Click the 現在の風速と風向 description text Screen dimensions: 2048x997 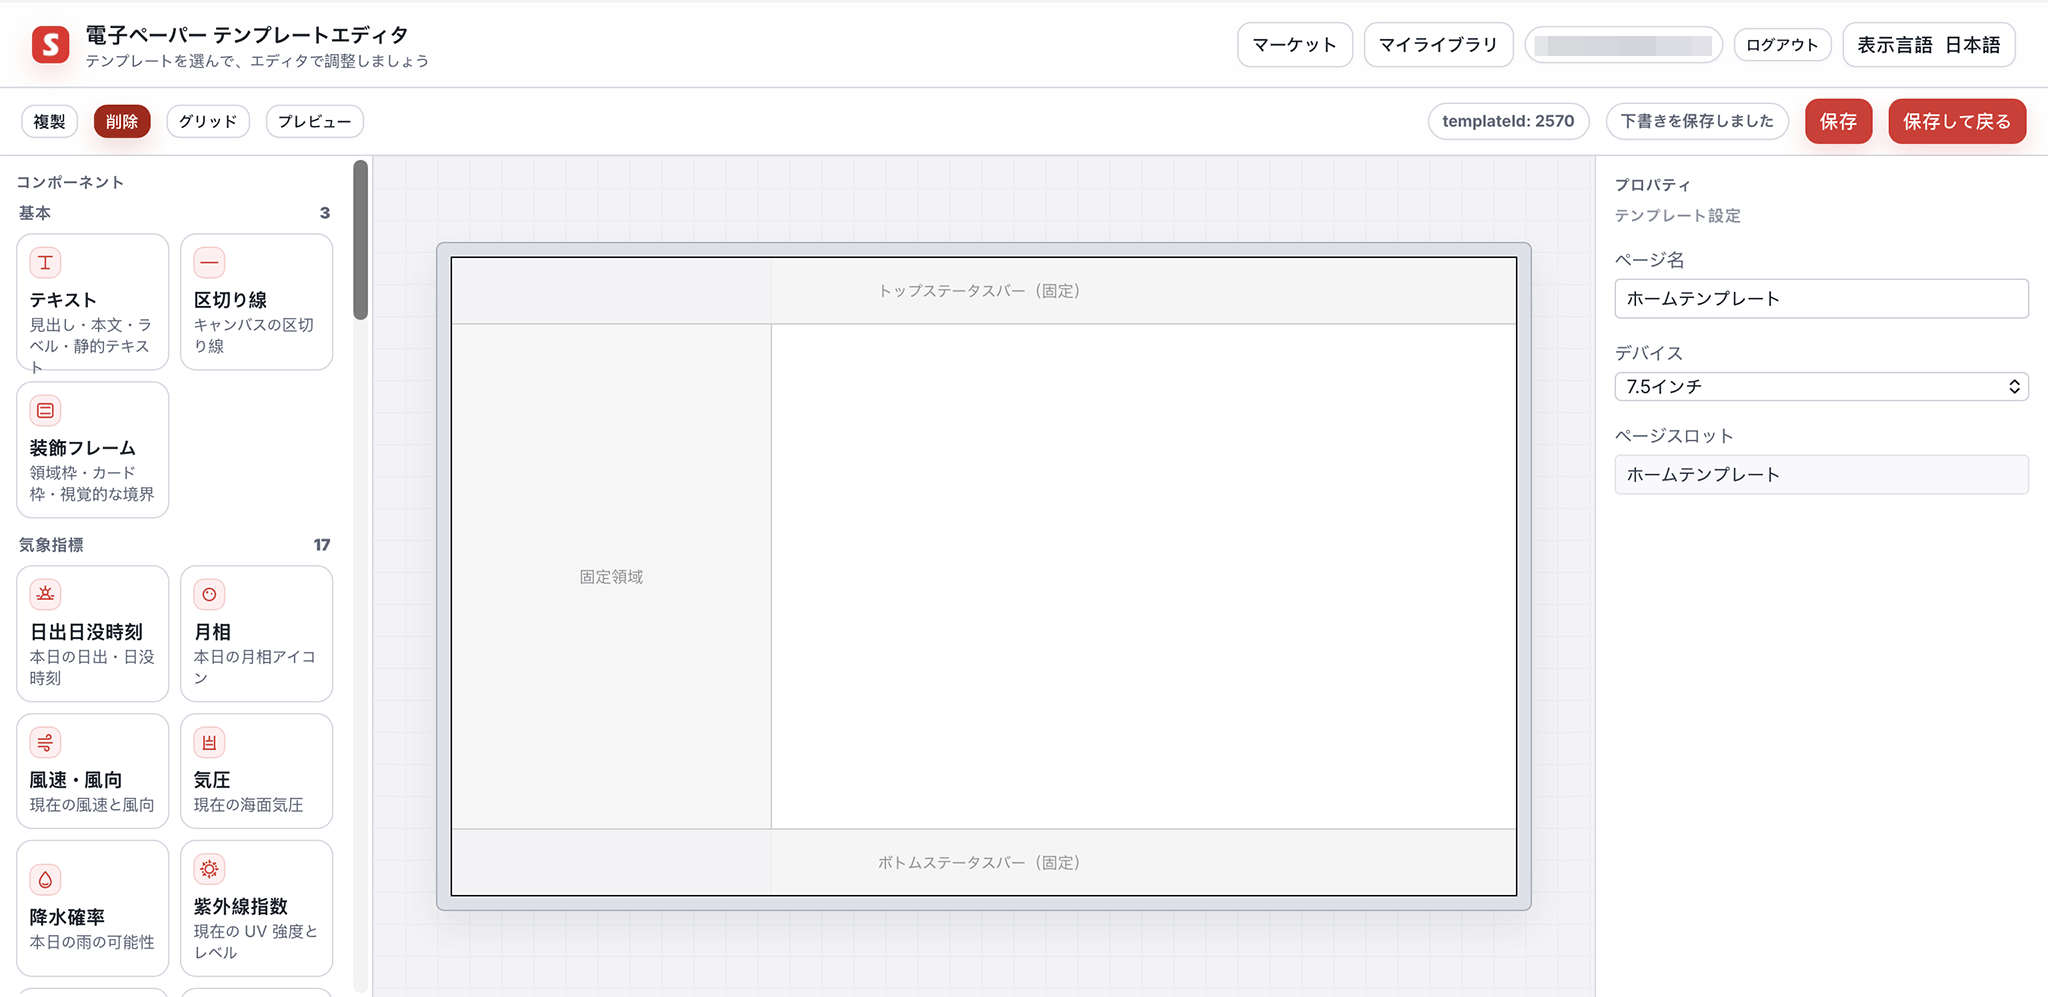coord(92,805)
